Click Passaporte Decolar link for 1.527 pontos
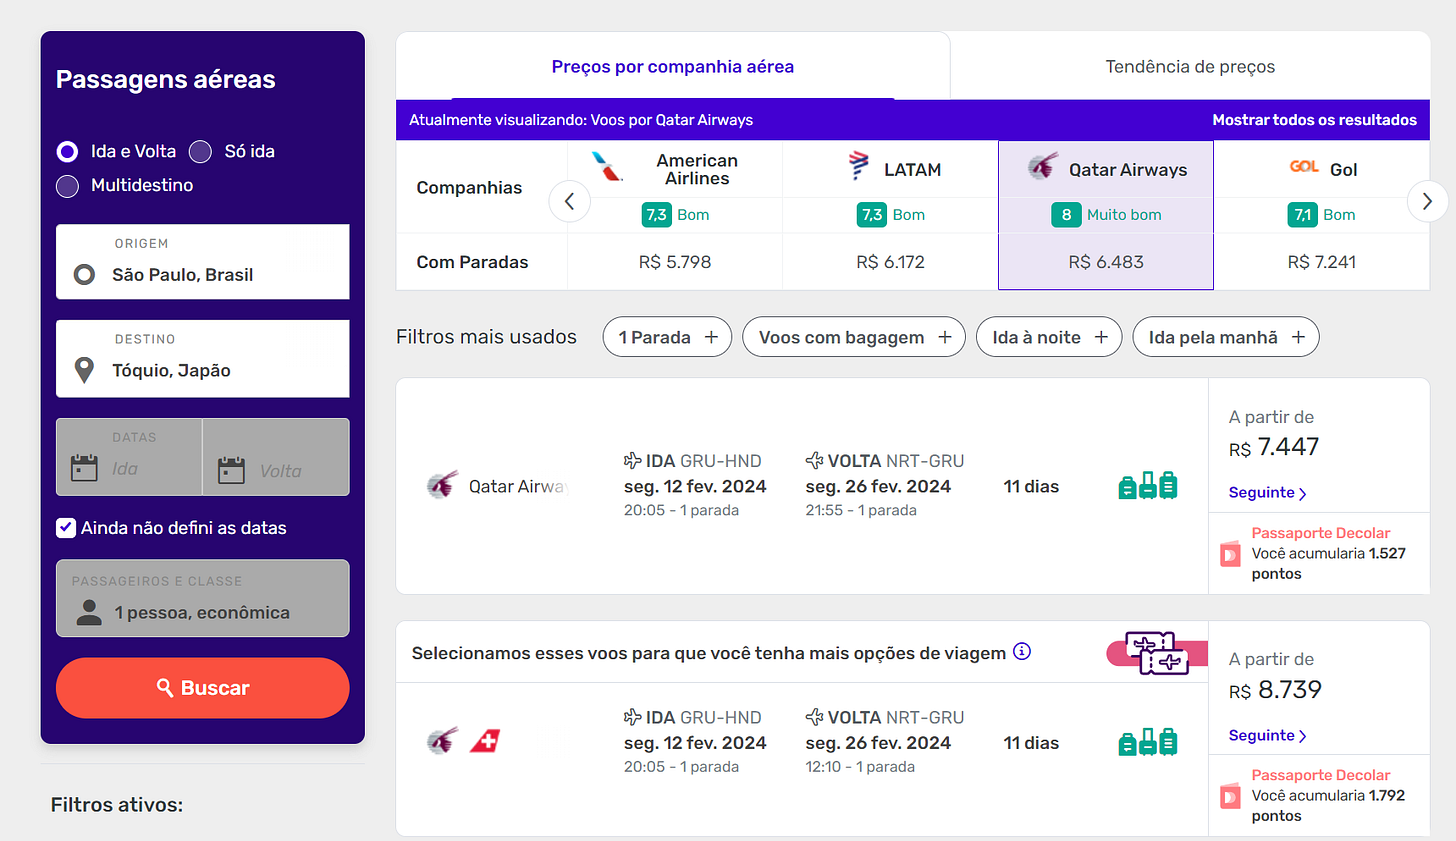This screenshot has height=841, width=1456. point(1321,533)
